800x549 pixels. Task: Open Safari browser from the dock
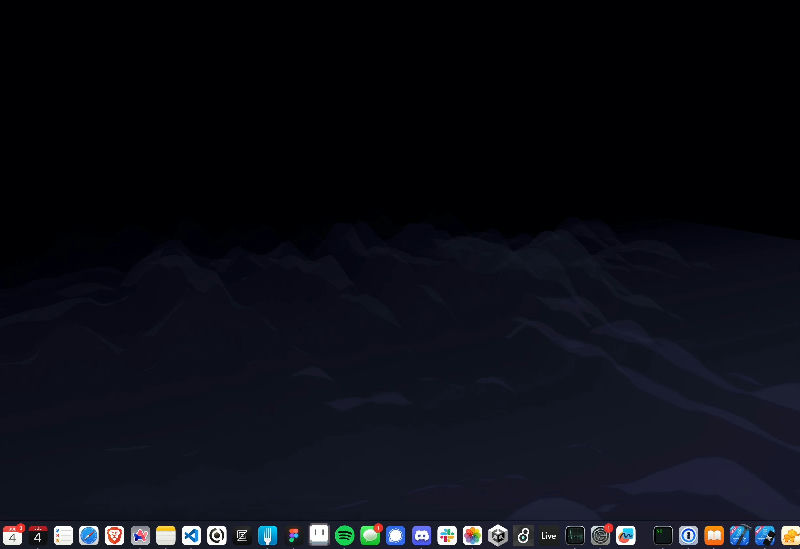point(89,536)
